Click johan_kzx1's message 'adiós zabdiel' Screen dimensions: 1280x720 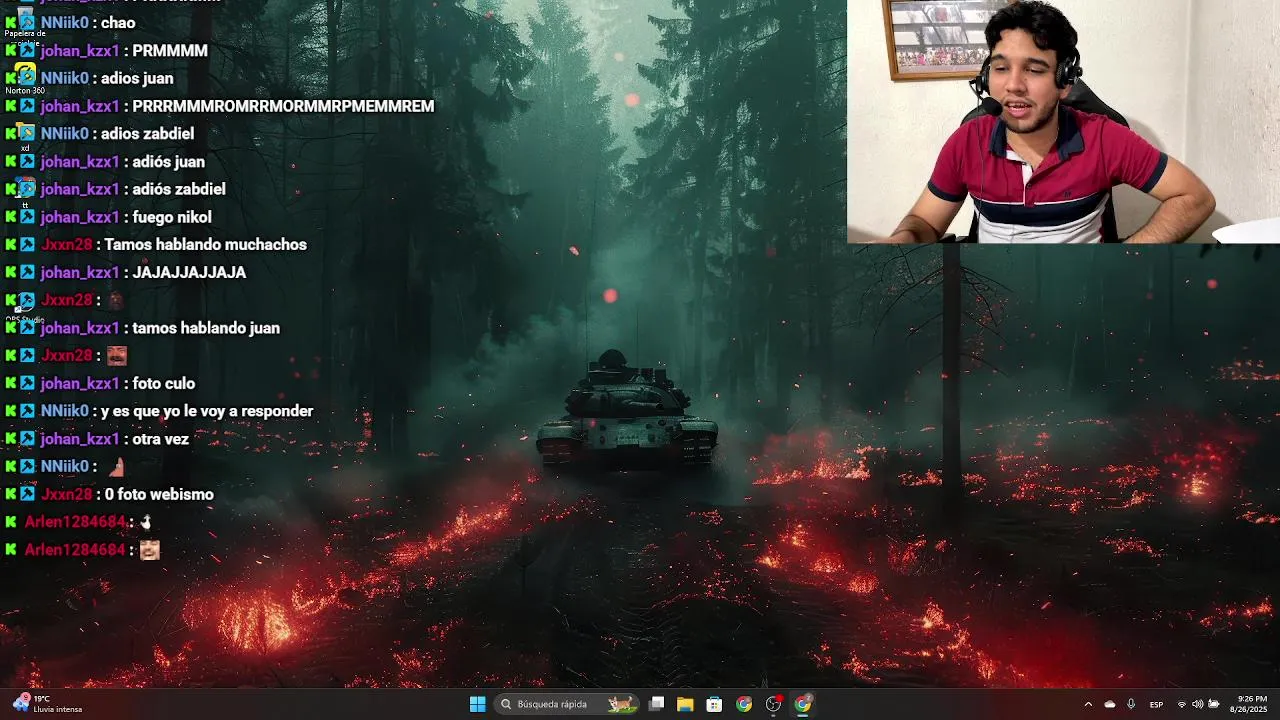tap(179, 189)
